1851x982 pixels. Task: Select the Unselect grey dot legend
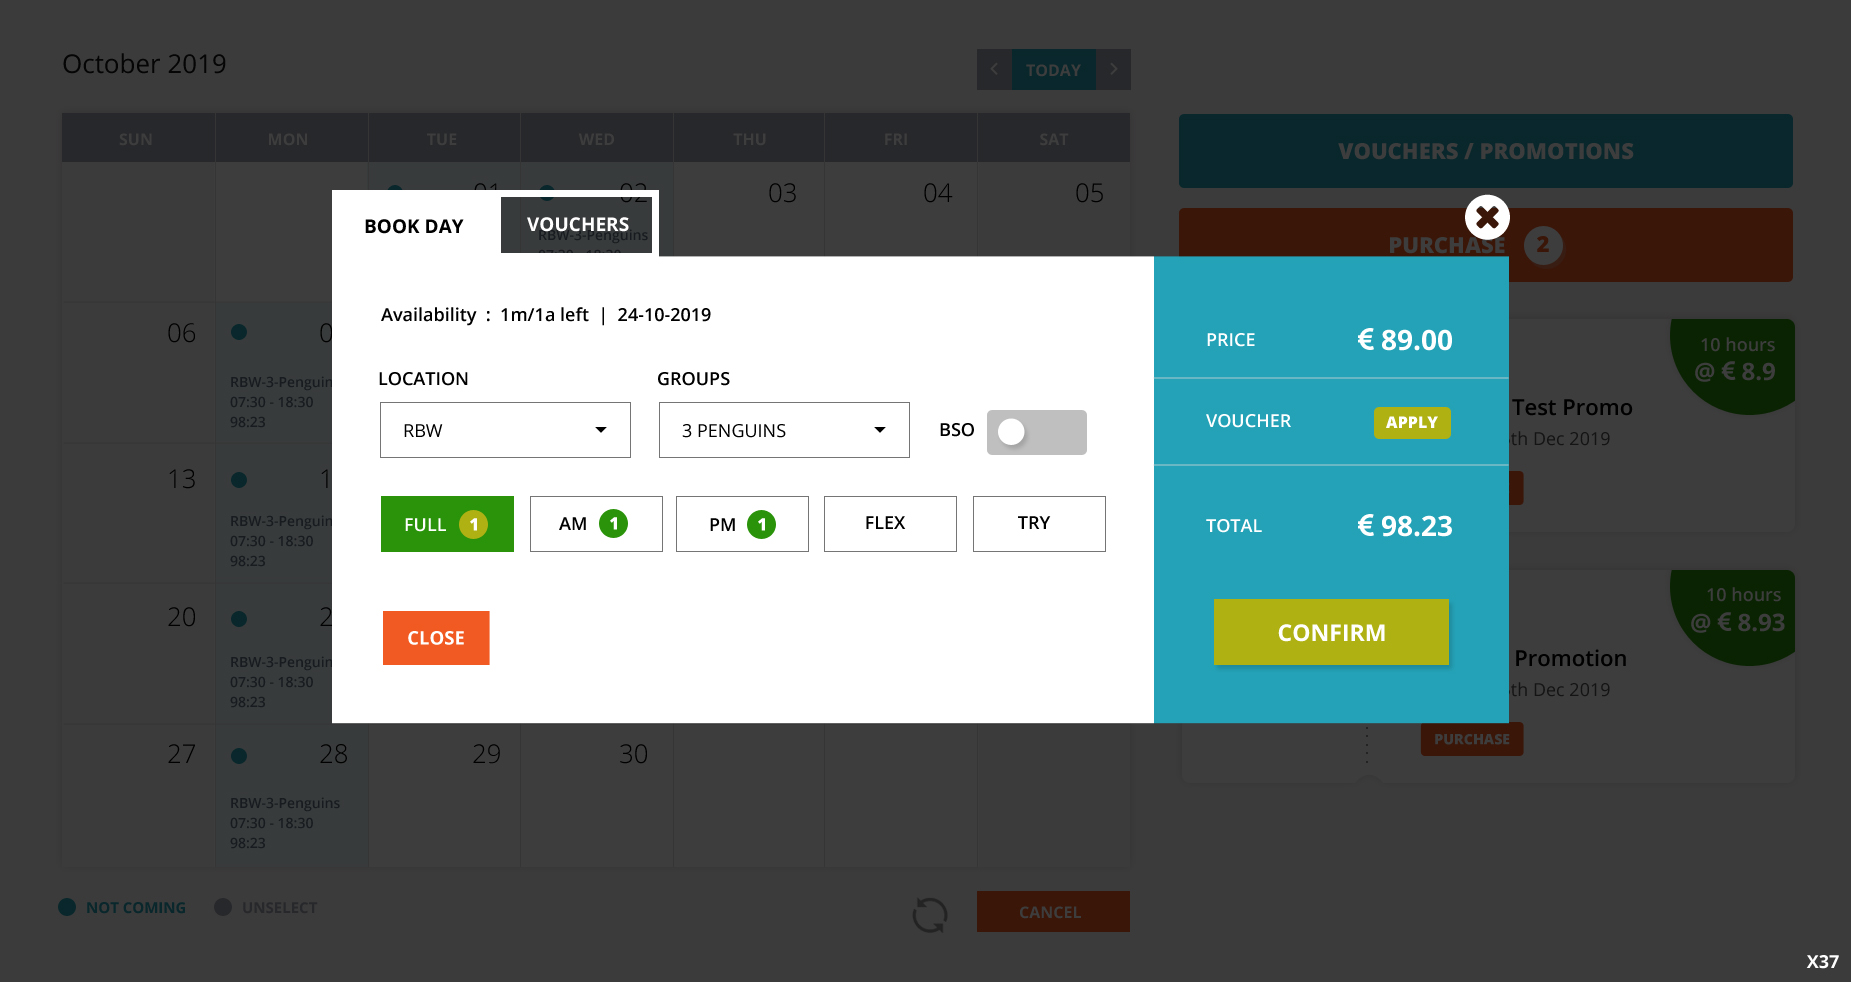[223, 907]
